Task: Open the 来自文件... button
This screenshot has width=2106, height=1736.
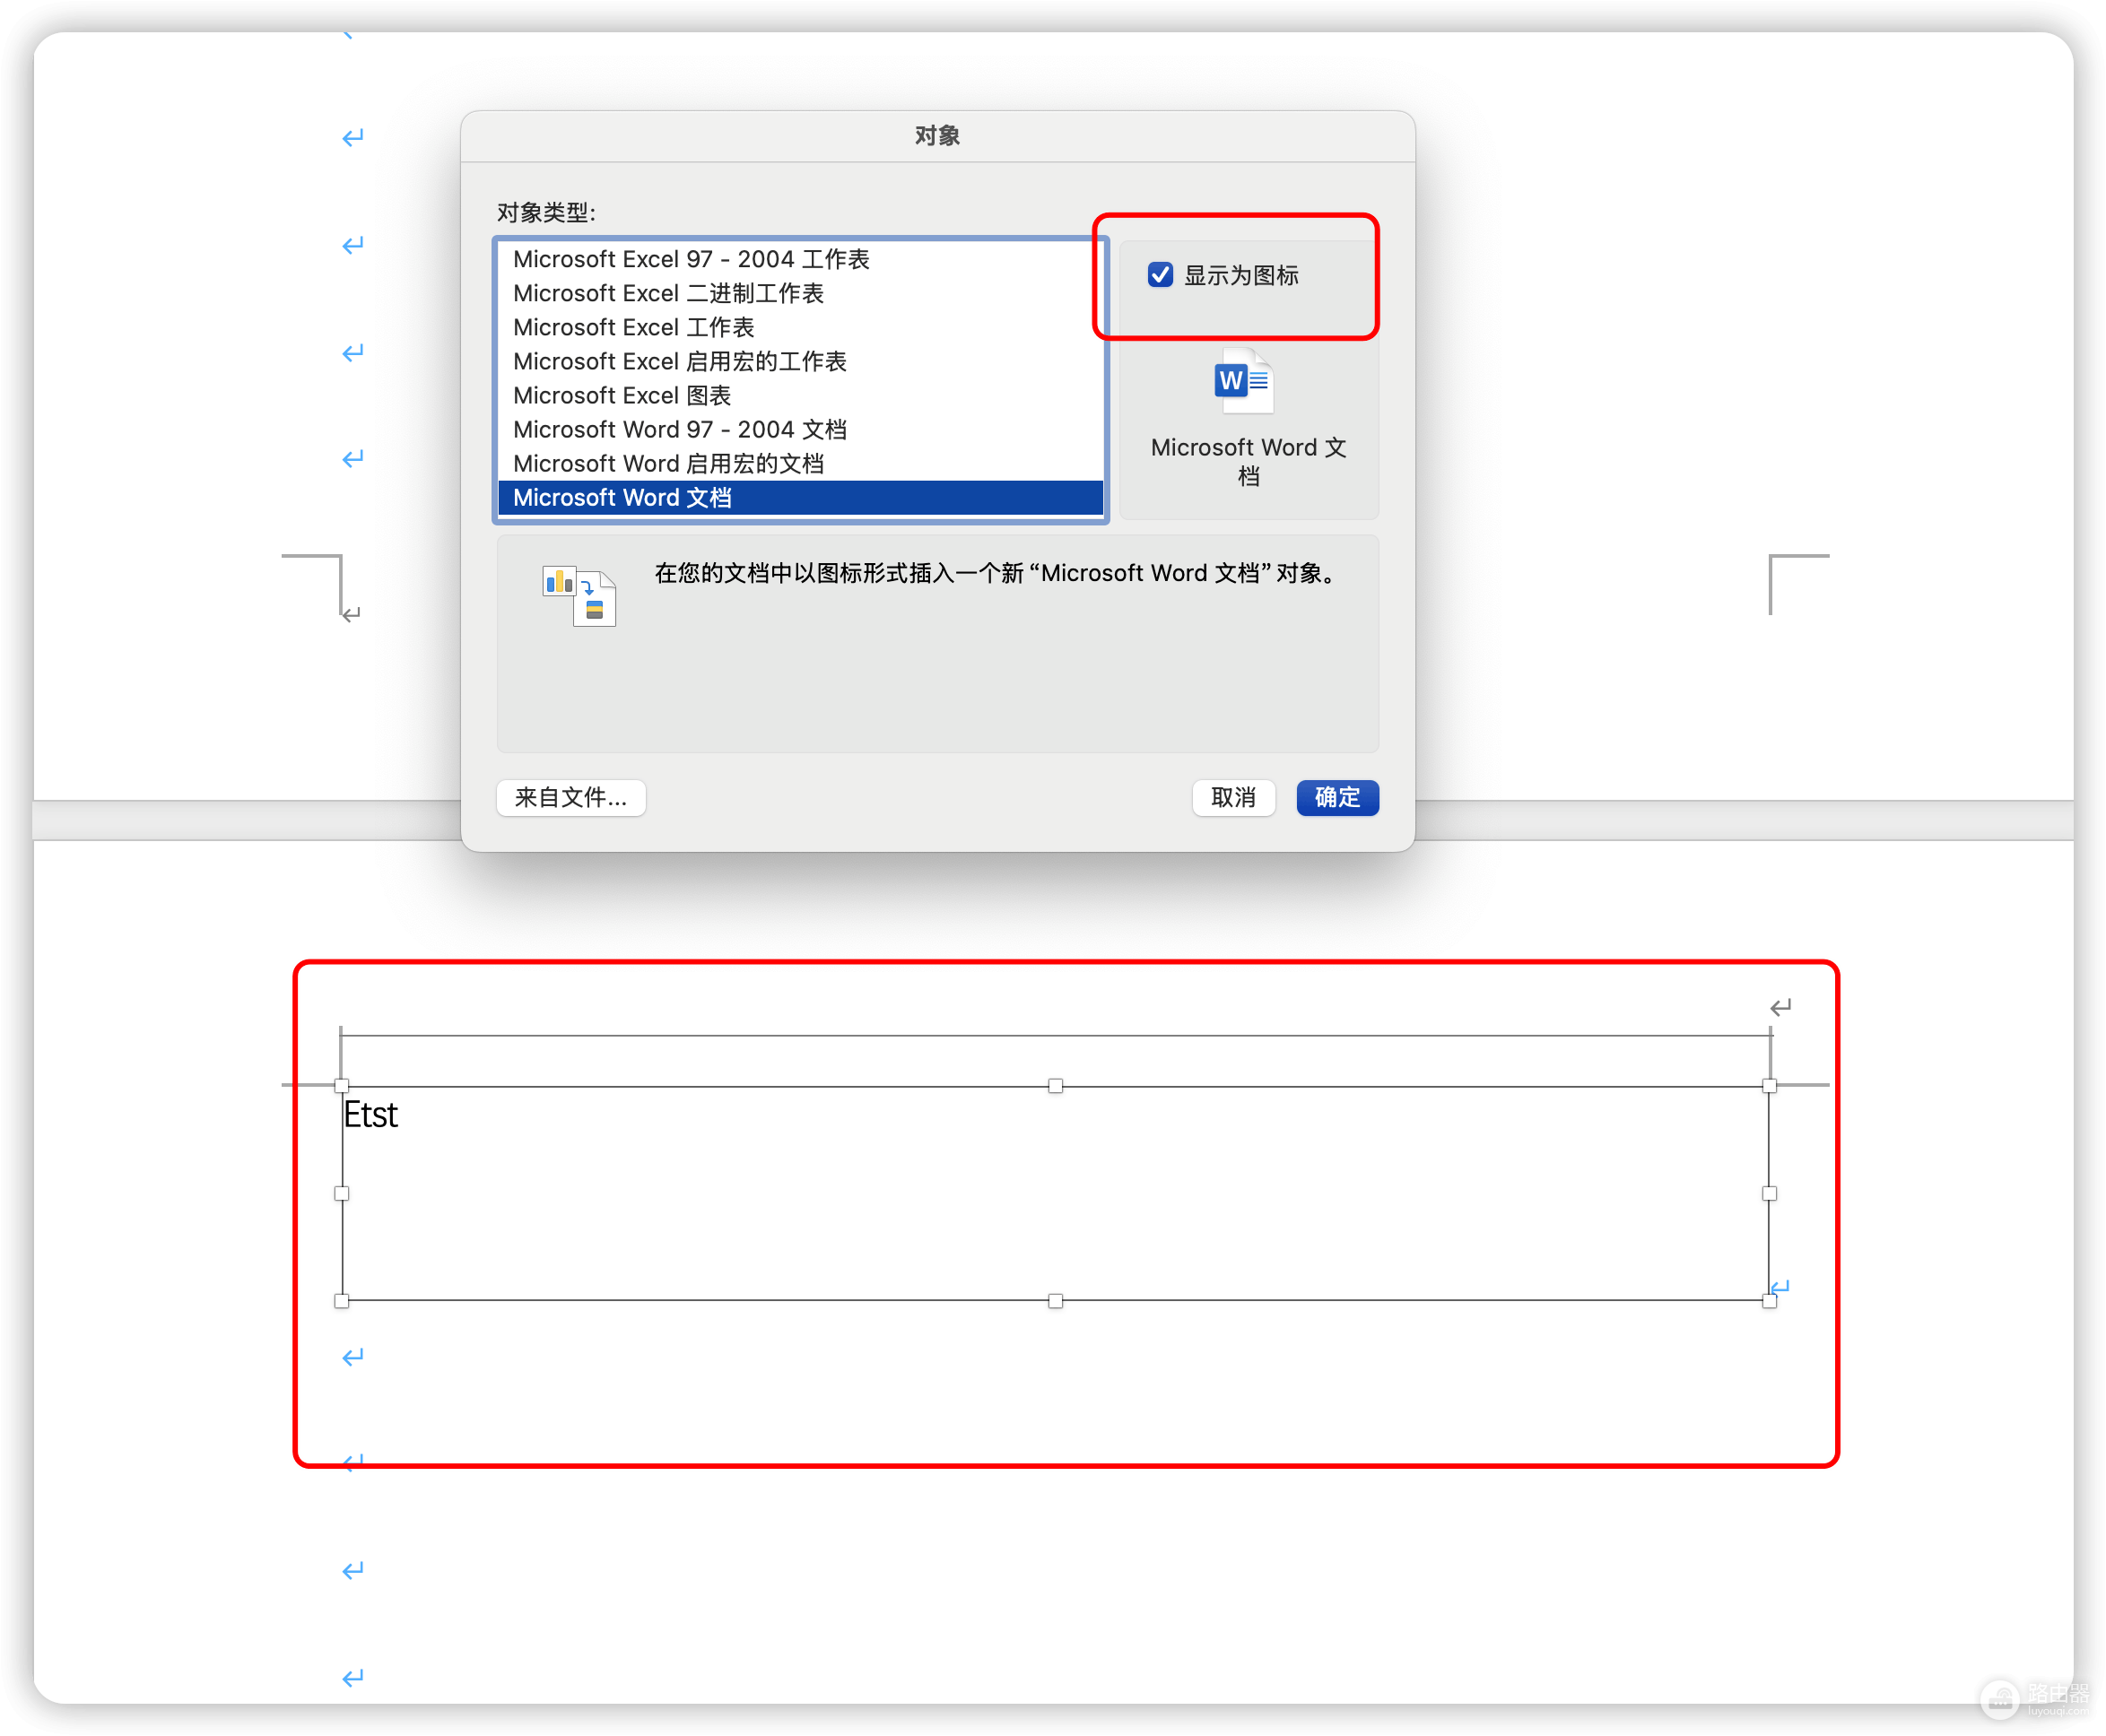Action: click(571, 797)
